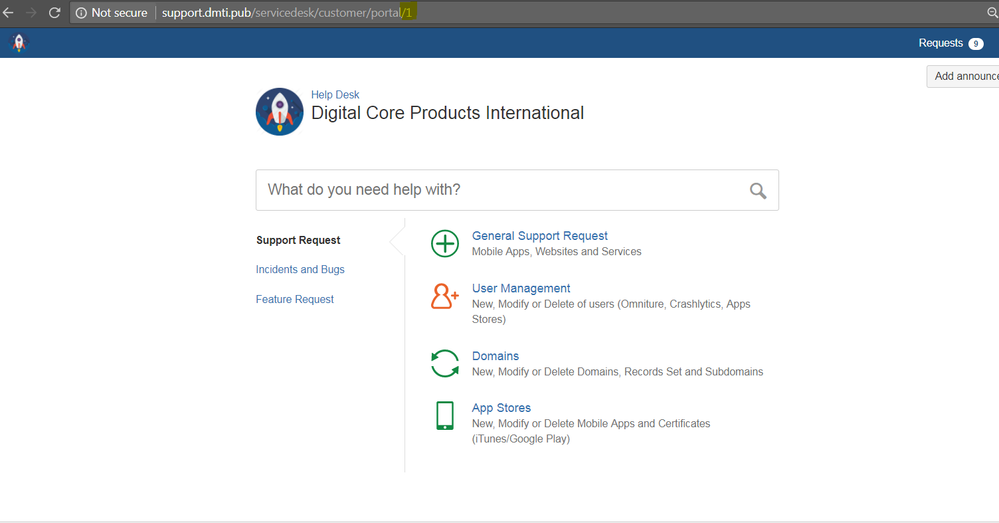The width and height of the screenshot is (999, 523).
Task: Click the search magnifier in help box
Action: 758,190
